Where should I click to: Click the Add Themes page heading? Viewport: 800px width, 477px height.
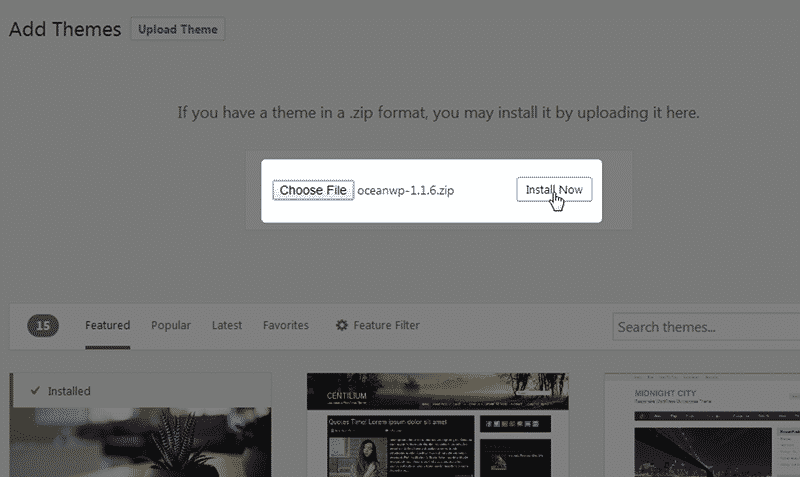65,29
